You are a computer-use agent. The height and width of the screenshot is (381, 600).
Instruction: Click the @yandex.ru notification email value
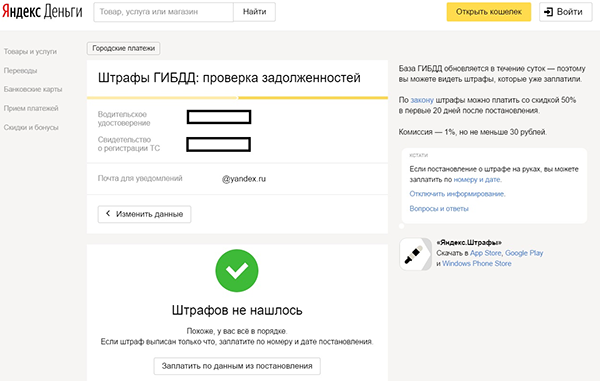244,179
